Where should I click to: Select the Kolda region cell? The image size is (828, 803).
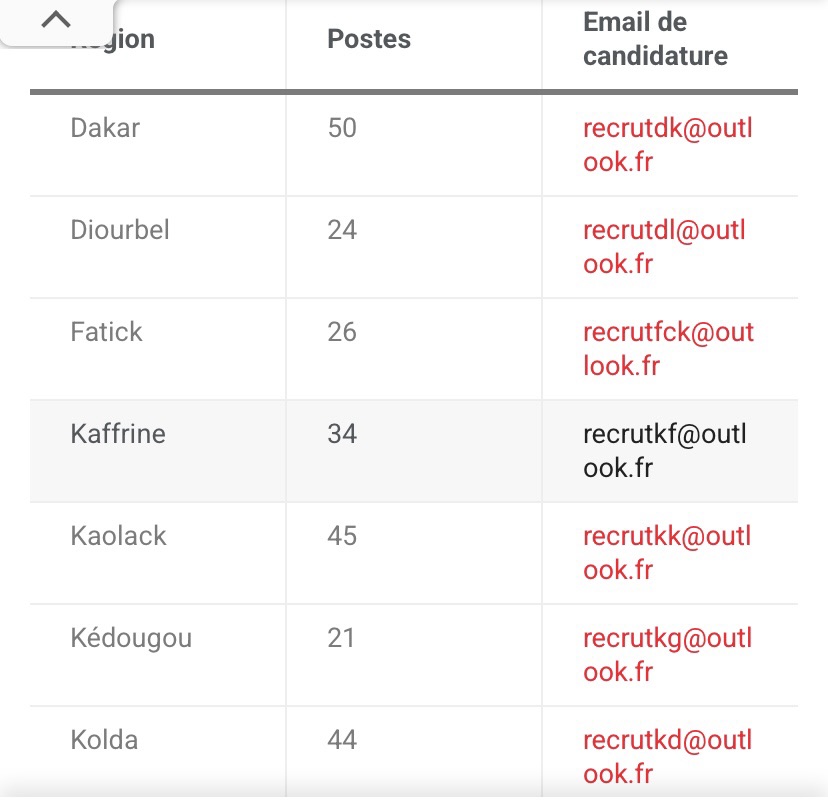(104, 740)
